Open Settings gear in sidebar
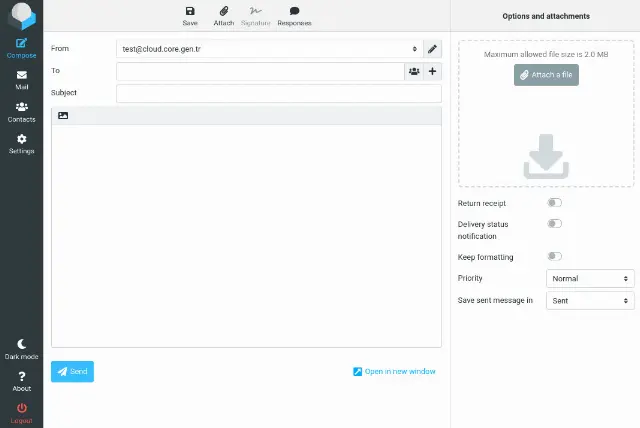Image resolution: width=640 pixels, height=428 pixels. click(21, 144)
